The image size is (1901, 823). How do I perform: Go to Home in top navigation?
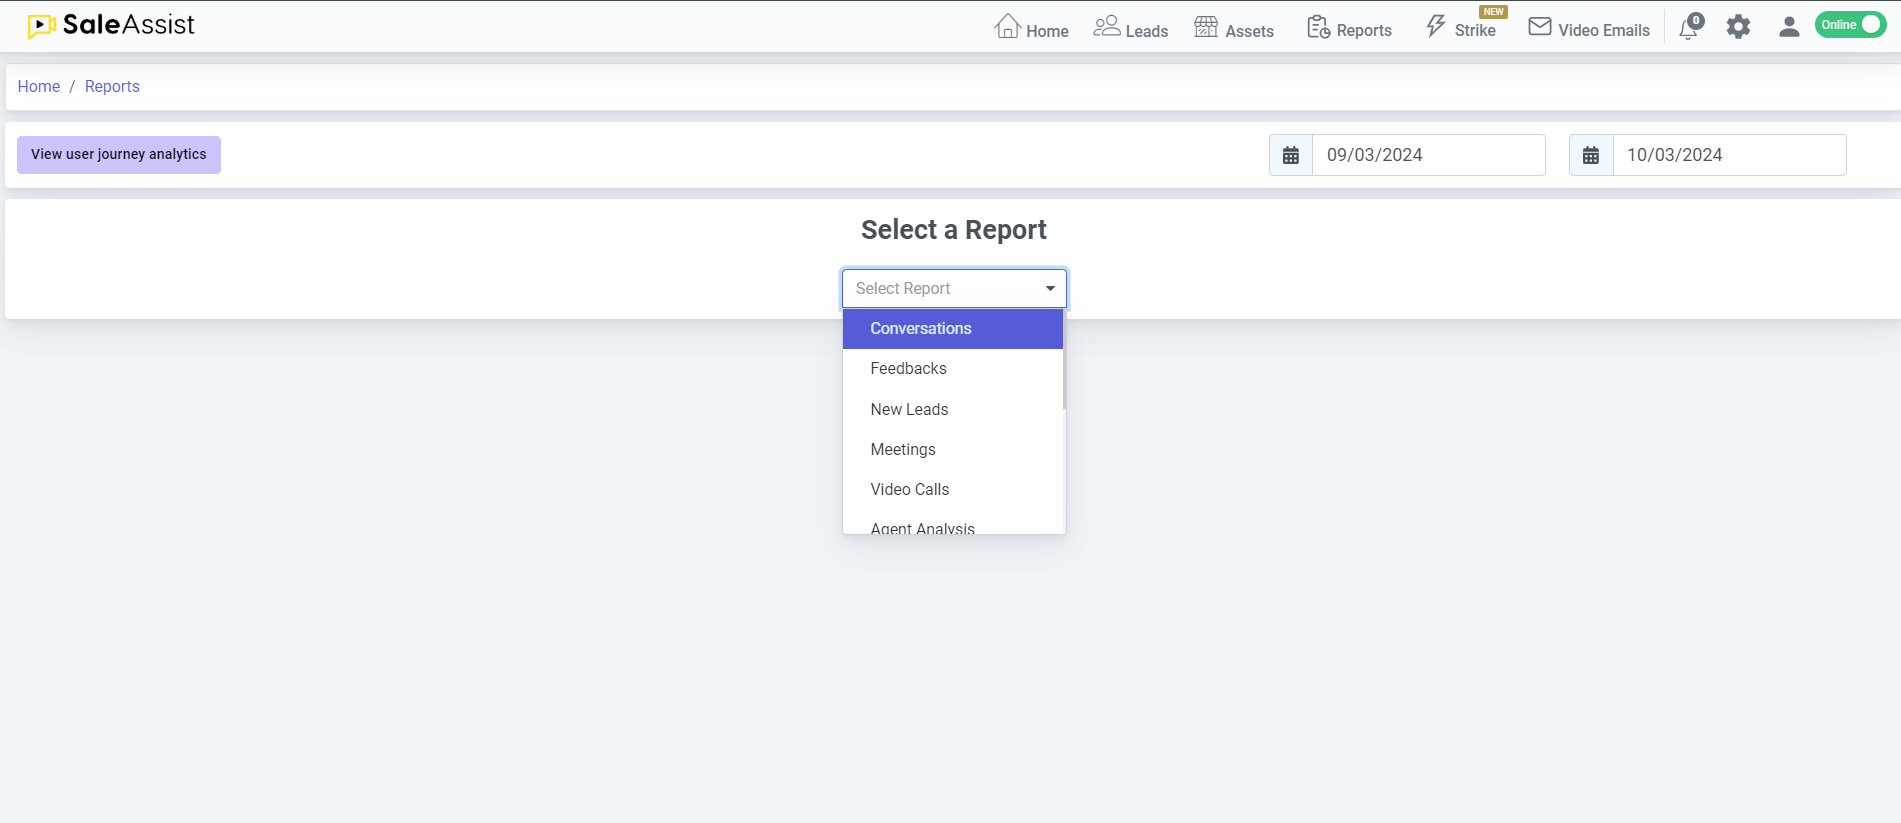(x=1032, y=28)
